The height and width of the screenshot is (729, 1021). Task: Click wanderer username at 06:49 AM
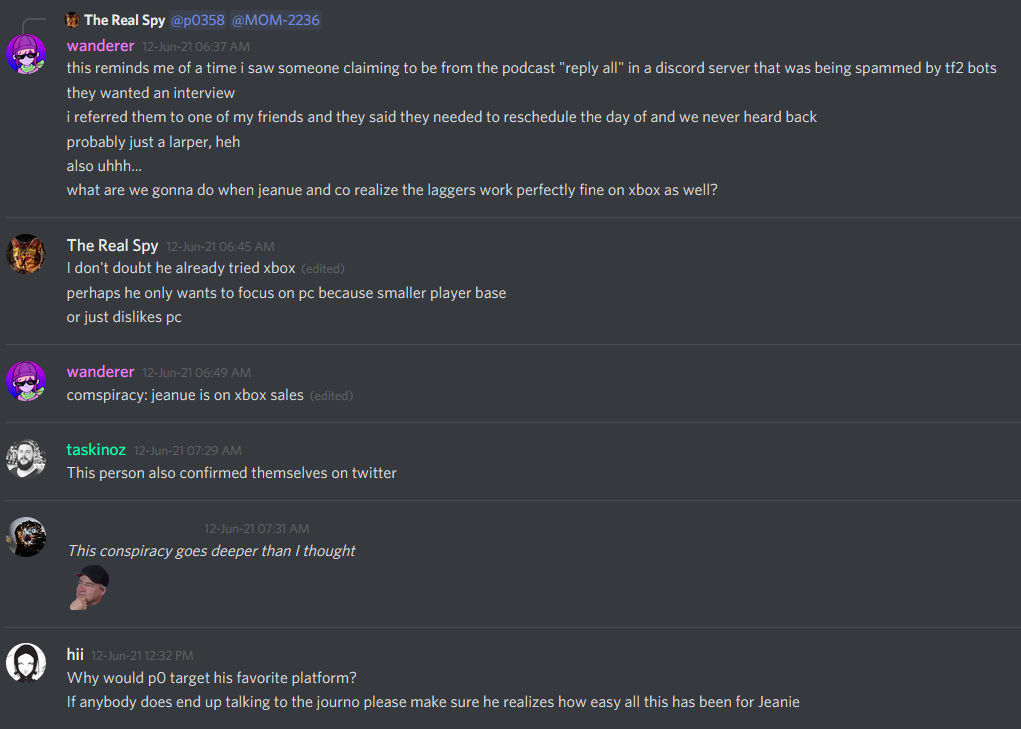(x=100, y=372)
